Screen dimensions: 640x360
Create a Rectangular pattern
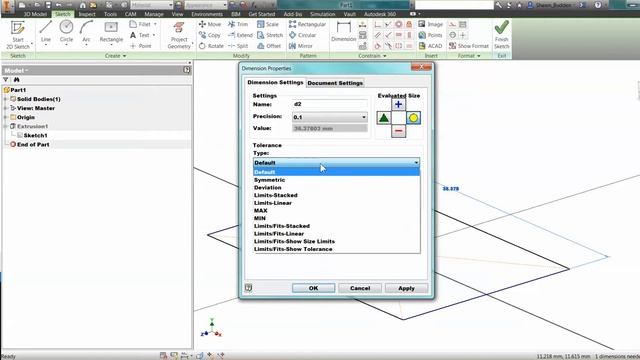[x=307, y=24]
